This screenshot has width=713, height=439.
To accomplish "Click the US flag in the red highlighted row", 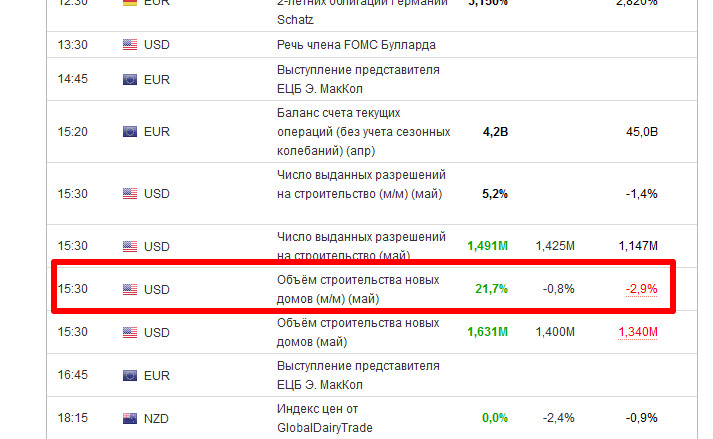I will (130, 289).
